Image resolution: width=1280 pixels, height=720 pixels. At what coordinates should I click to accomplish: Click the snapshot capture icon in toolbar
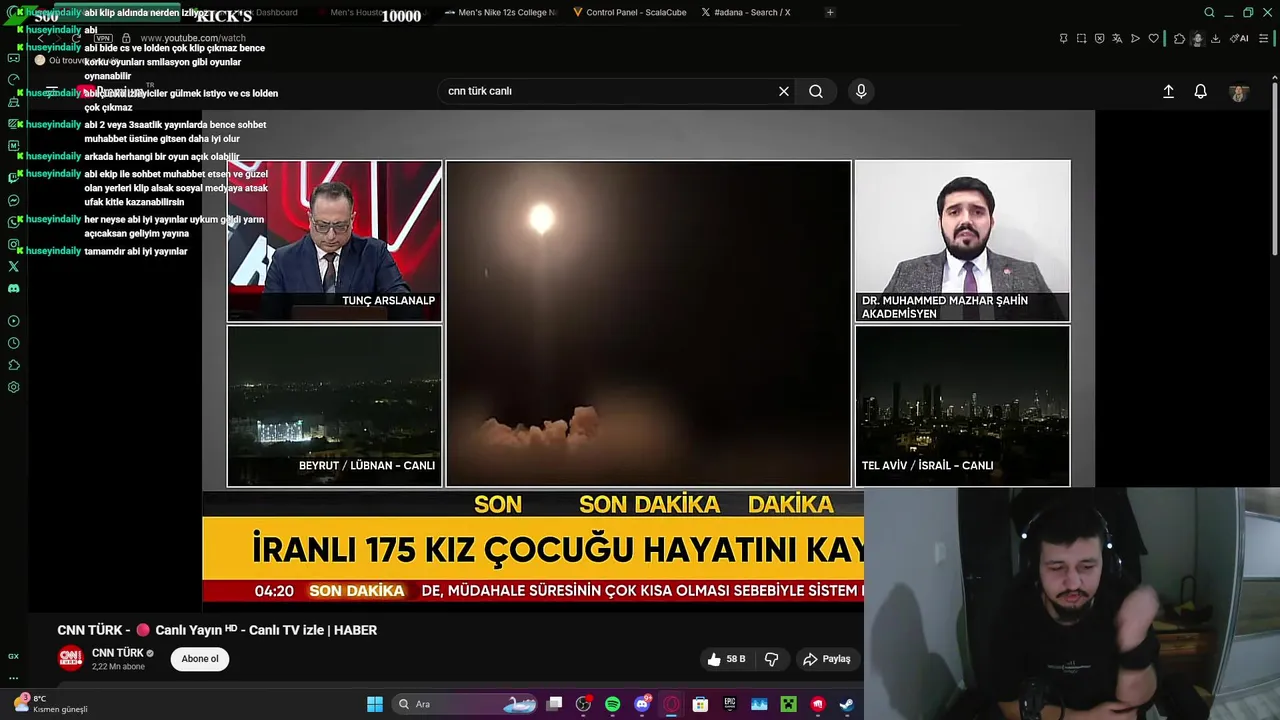point(1081,38)
